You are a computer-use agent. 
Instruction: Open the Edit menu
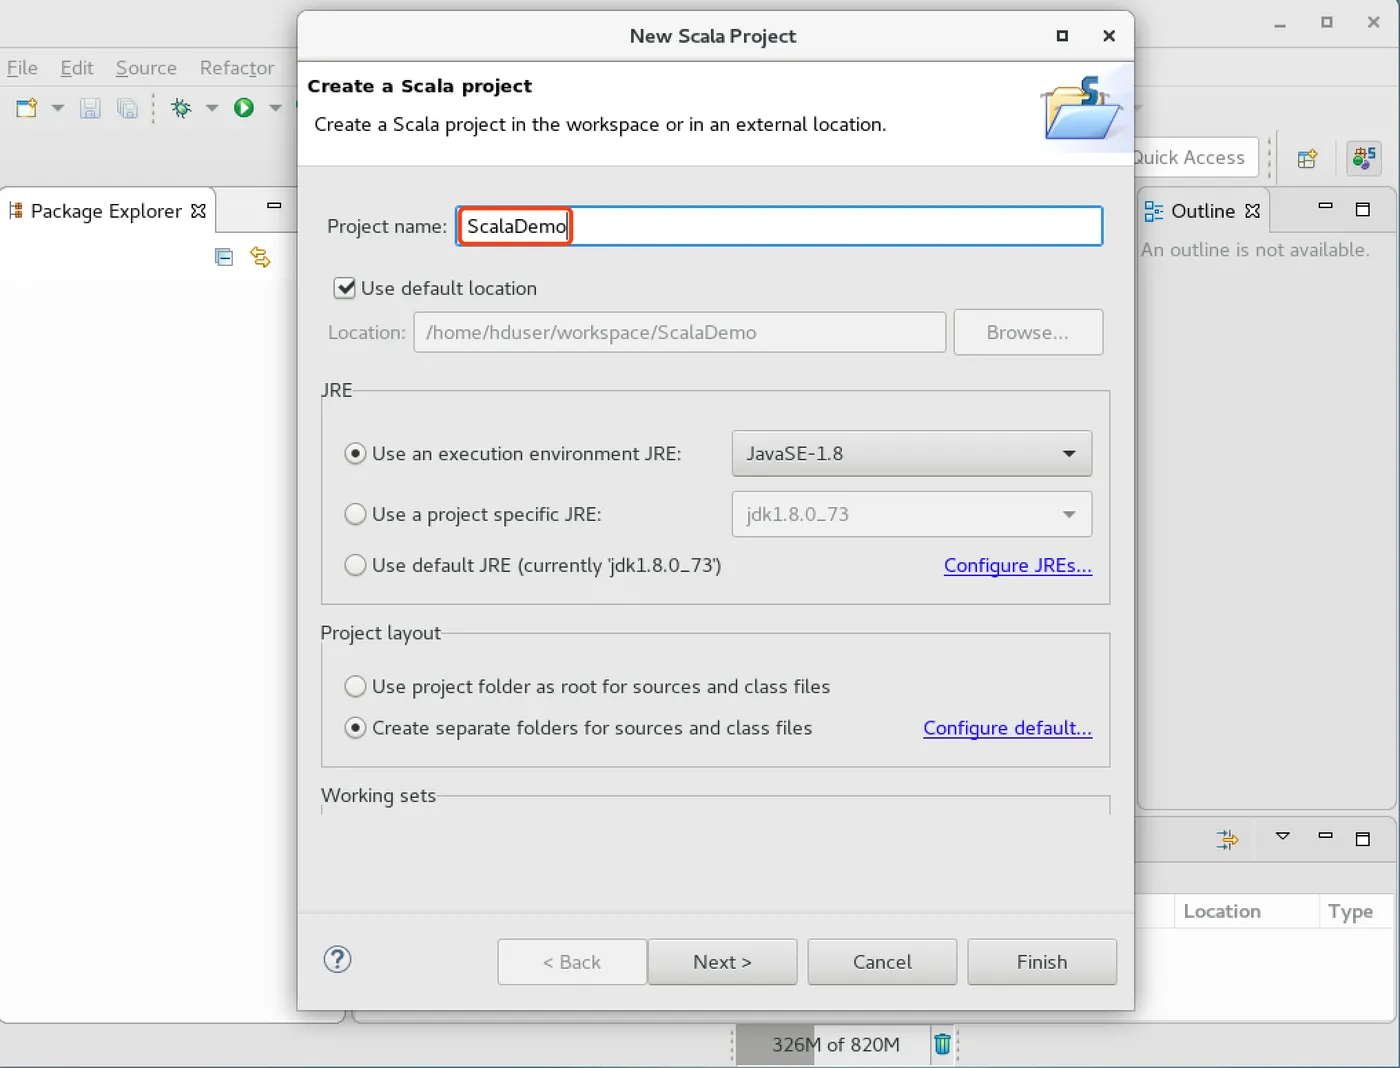point(77,68)
